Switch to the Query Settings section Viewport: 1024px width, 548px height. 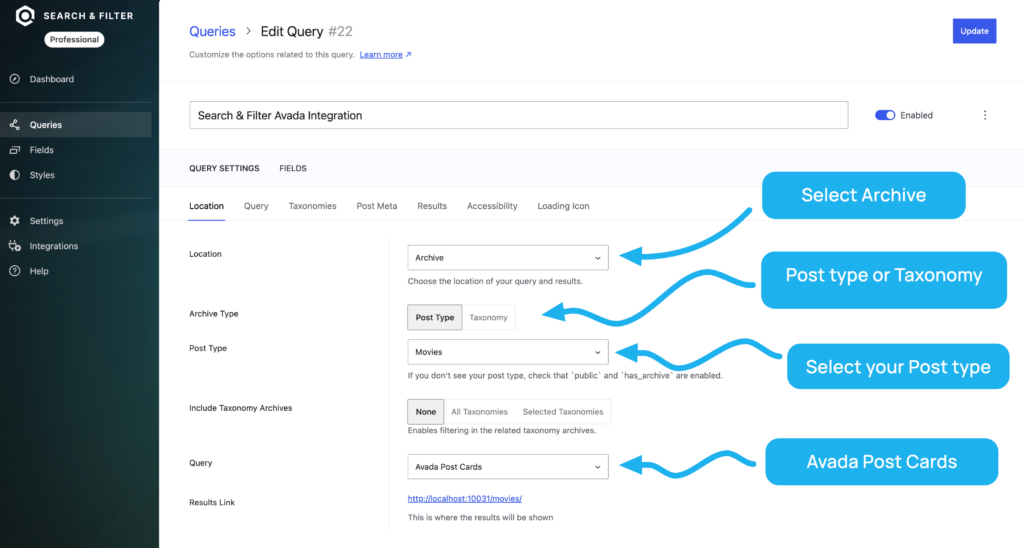(224, 169)
